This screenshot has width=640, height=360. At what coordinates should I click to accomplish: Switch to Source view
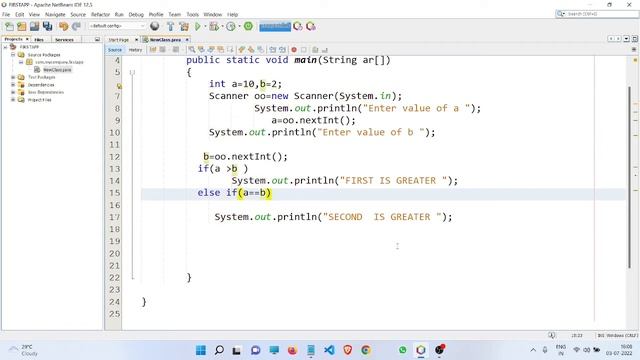point(115,50)
